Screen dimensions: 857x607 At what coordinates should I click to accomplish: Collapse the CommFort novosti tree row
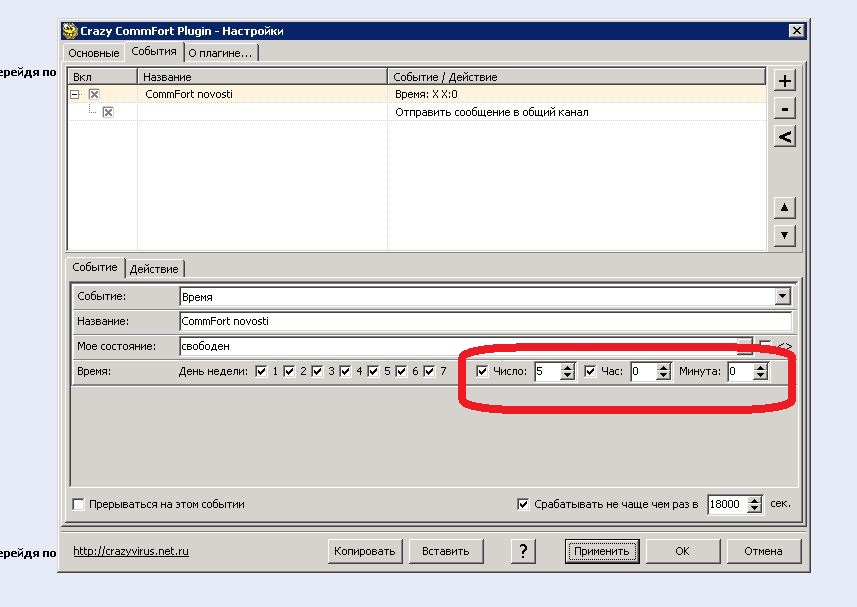[x=75, y=94]
